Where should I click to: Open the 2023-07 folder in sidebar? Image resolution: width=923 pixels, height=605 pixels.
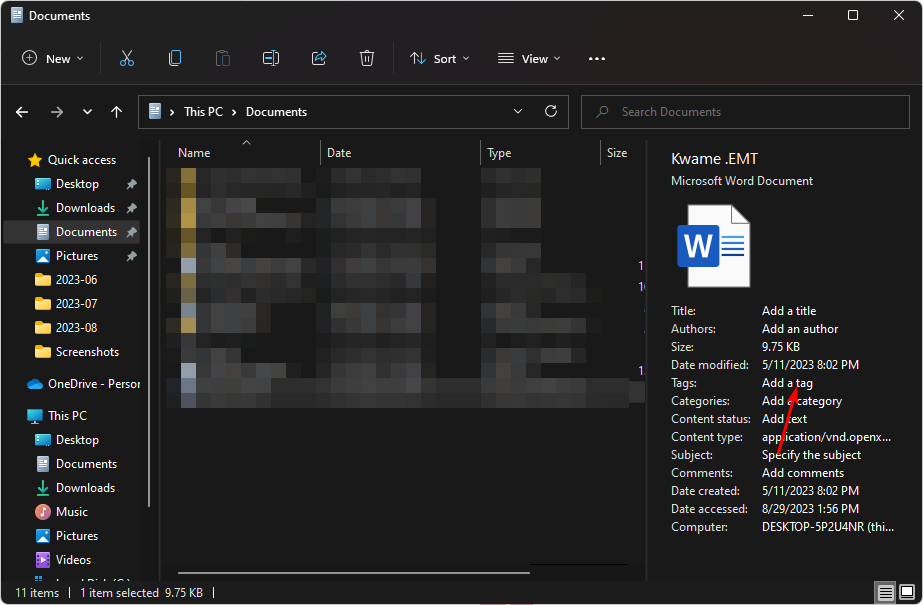point(76,304)
